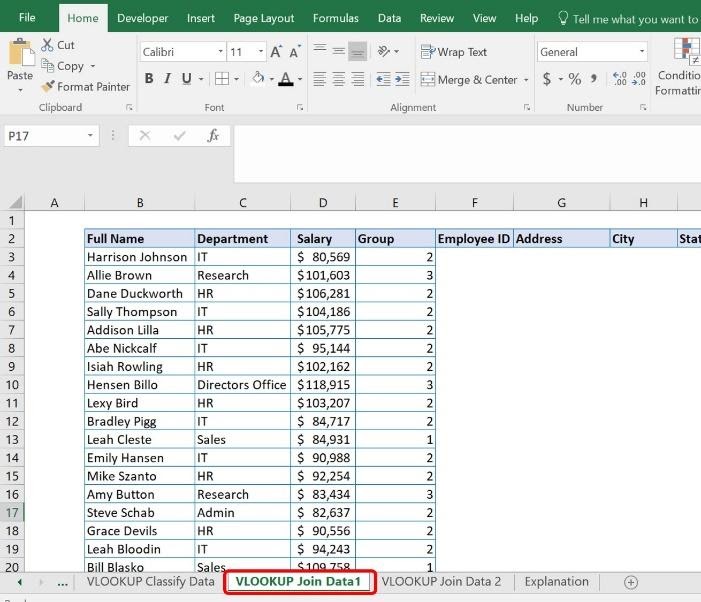Apply comma style format
The image size is (701, 602).
(x=594, y=79)
